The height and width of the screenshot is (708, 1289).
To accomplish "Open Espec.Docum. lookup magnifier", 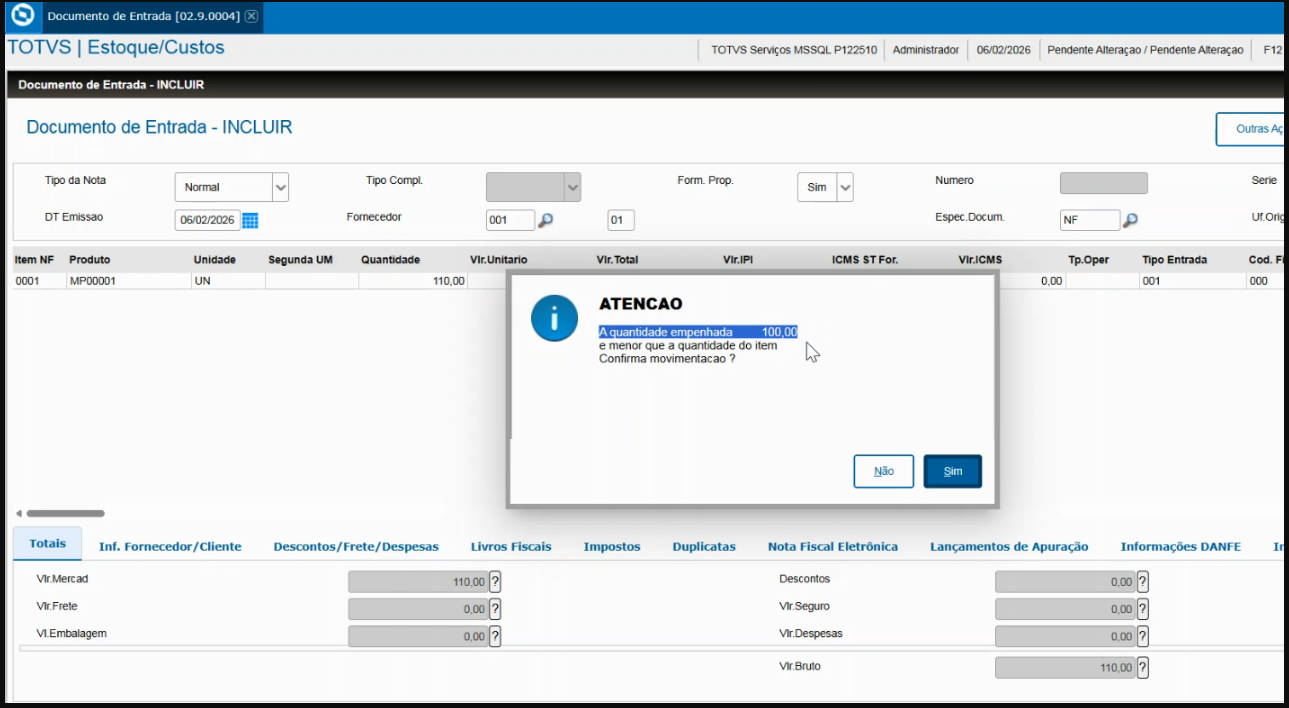I will [x=1130, y=220].
